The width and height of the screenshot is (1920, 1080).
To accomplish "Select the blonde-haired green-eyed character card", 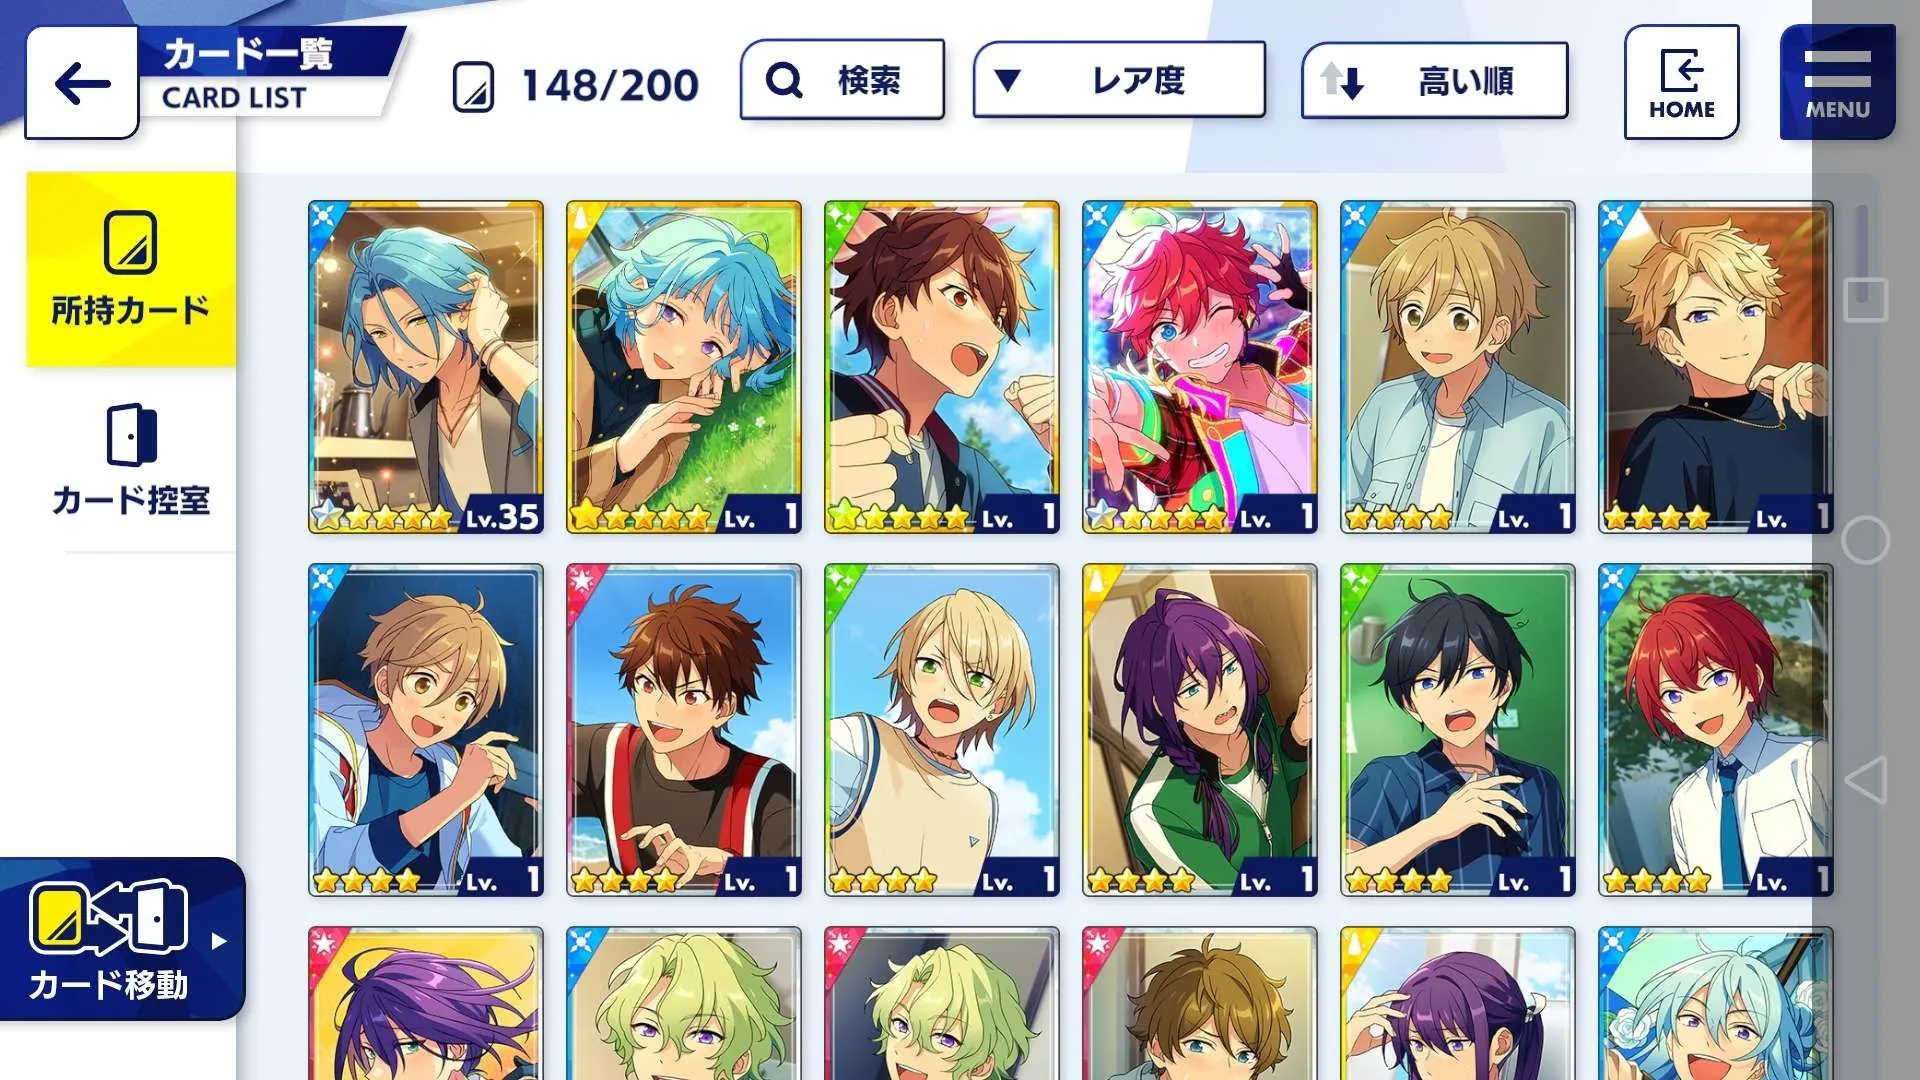I will click(941, 730).
